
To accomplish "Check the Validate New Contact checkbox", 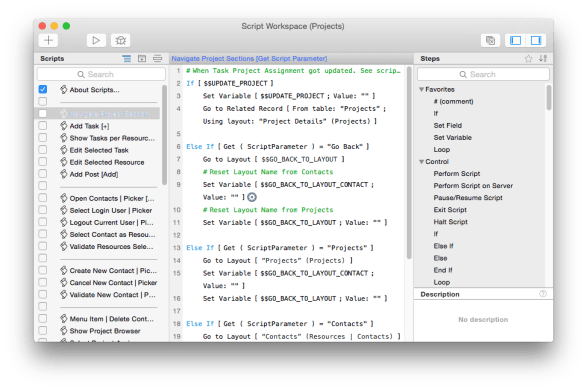I will tap(43, 295).
